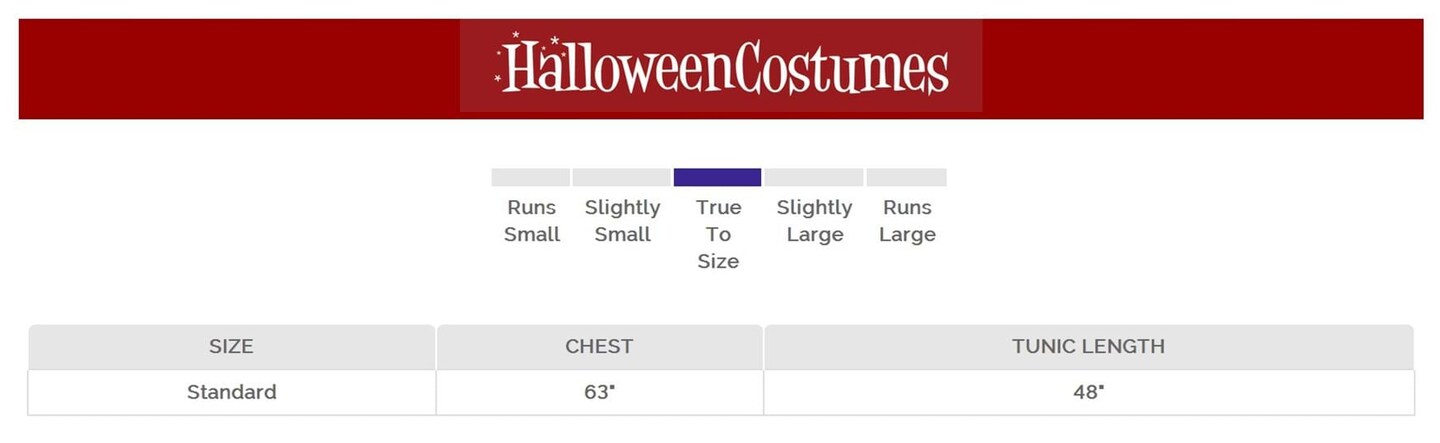Click the Slightly Small text label
This screenshot has height=443, width=1440.
[622, 221]
